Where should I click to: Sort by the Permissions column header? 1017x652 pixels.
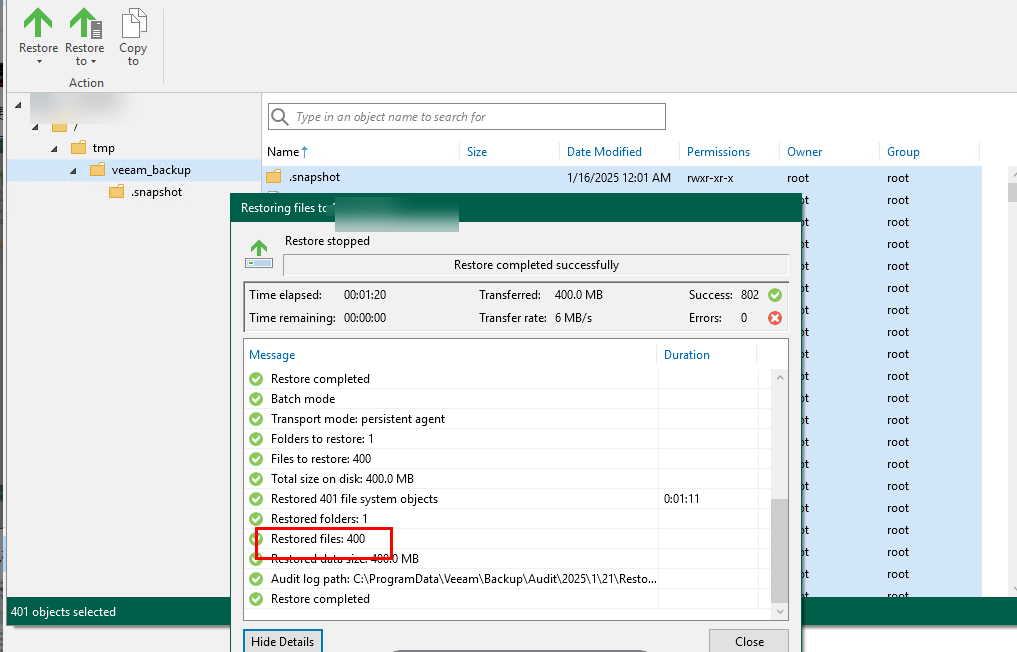[718, 152]
